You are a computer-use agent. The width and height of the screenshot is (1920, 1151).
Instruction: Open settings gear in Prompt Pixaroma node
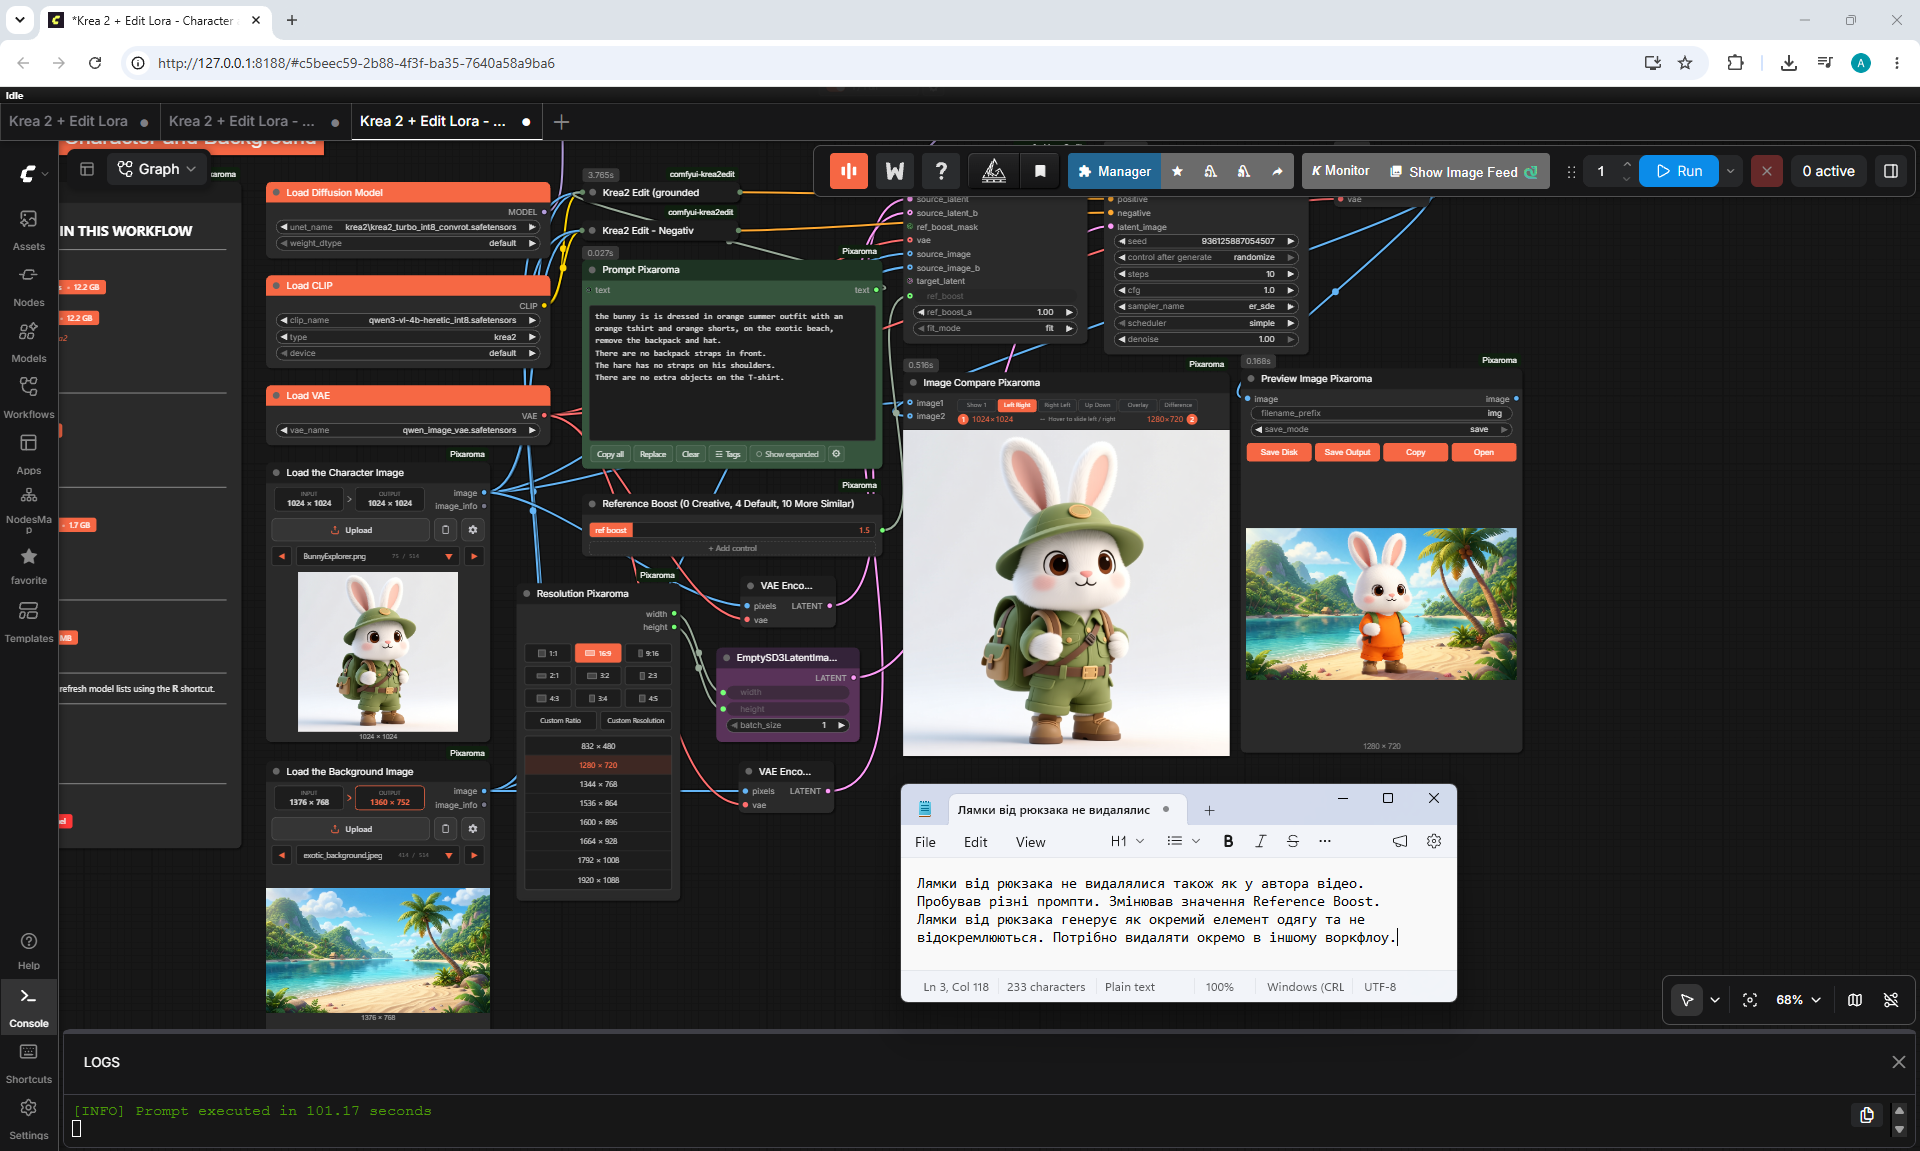[837, 454]
